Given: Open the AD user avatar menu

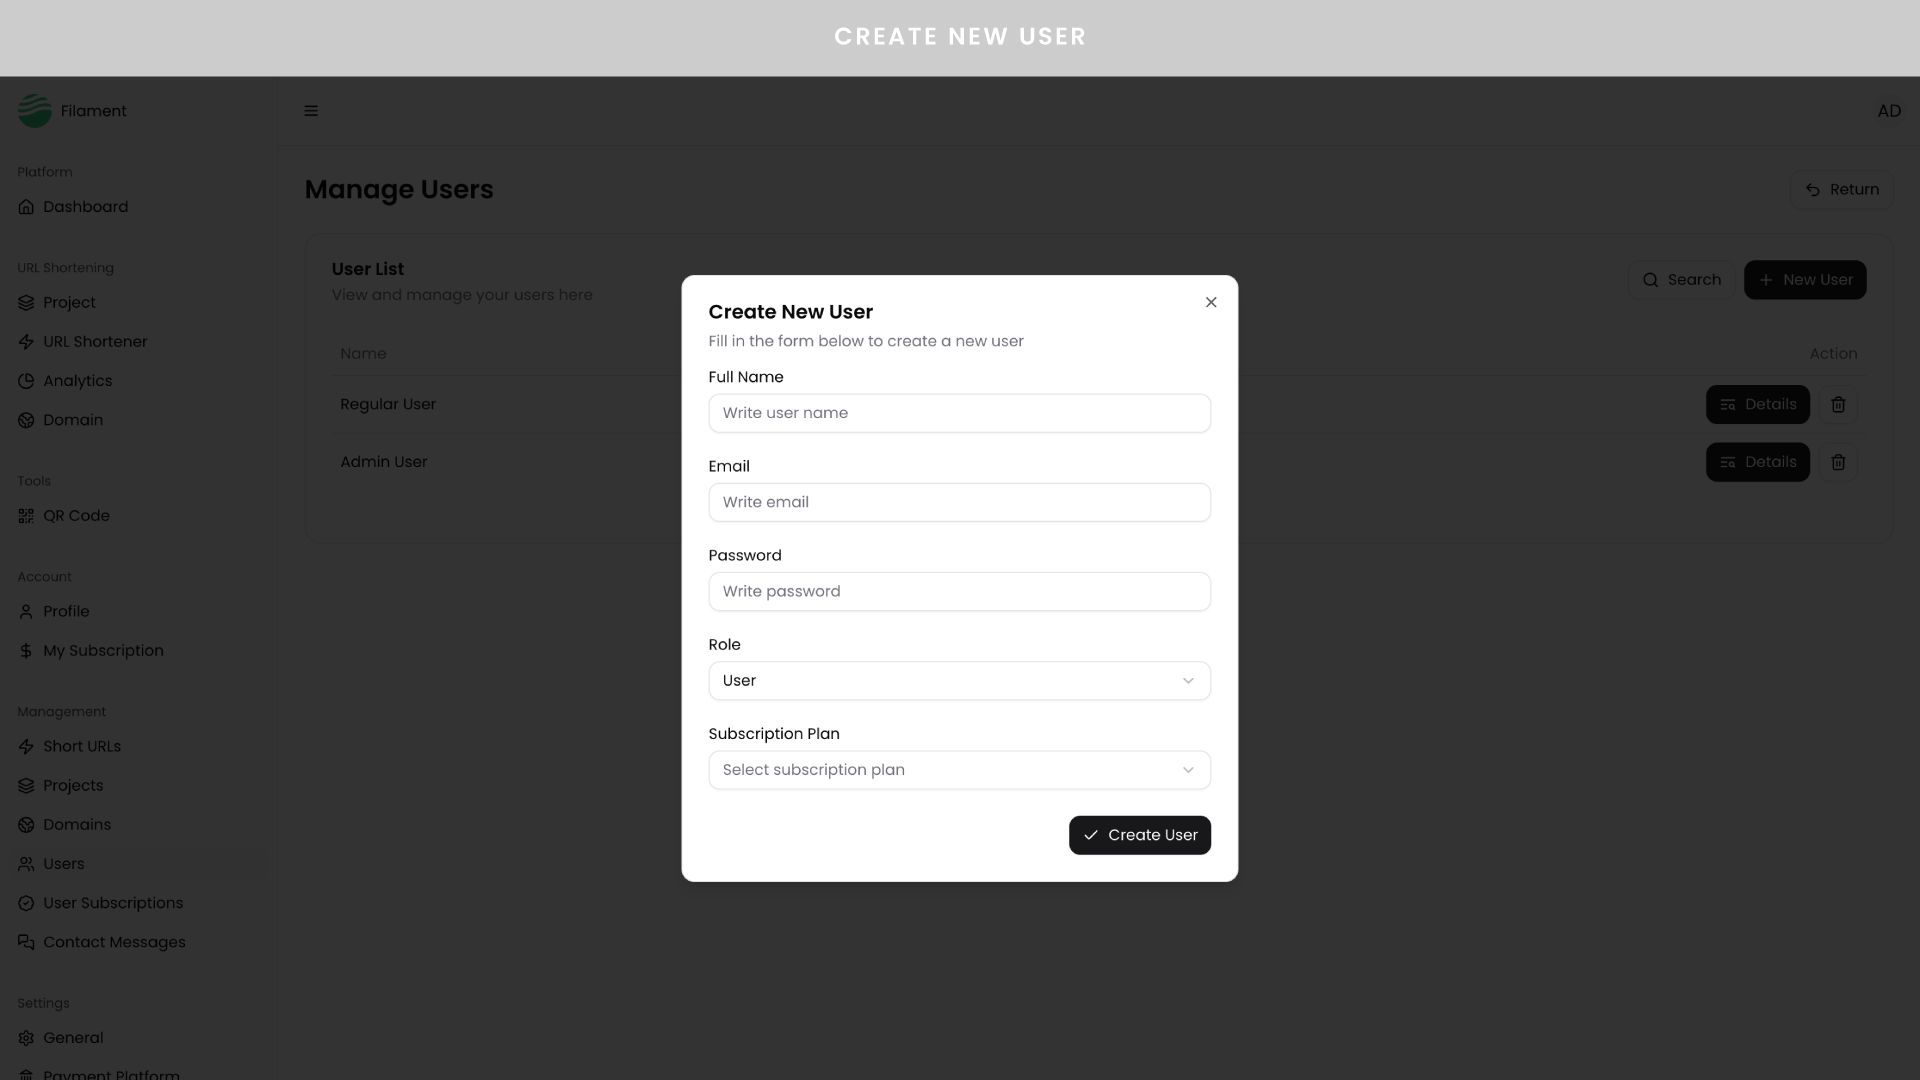Looking at the screenshot, I should tap(1888, 111).
